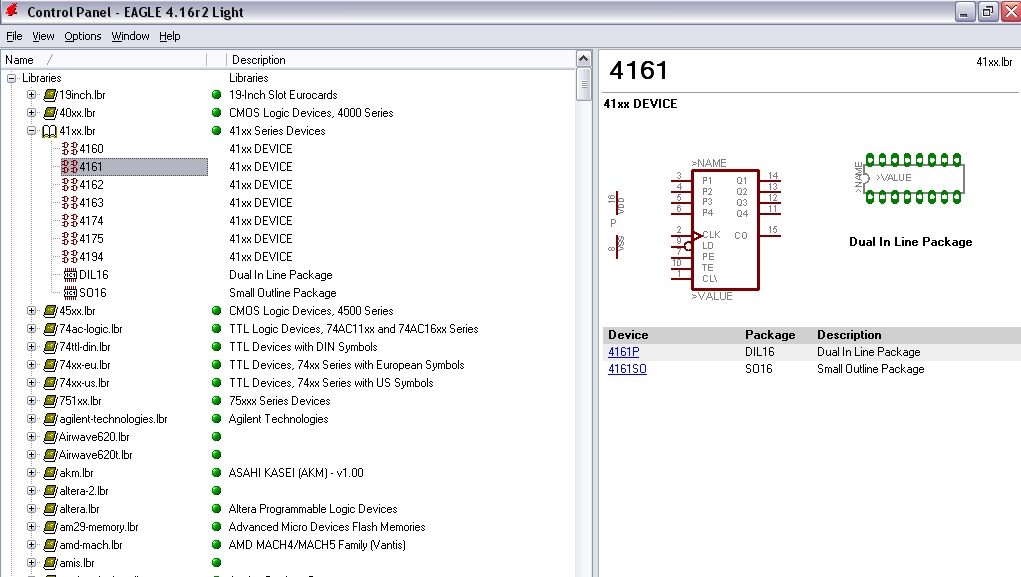This screenshot has height=577, width=1021.
Task: Toggle the green in-use dot for 19inch.lbr
Action: pyautogui.click(x=217, y=95)
